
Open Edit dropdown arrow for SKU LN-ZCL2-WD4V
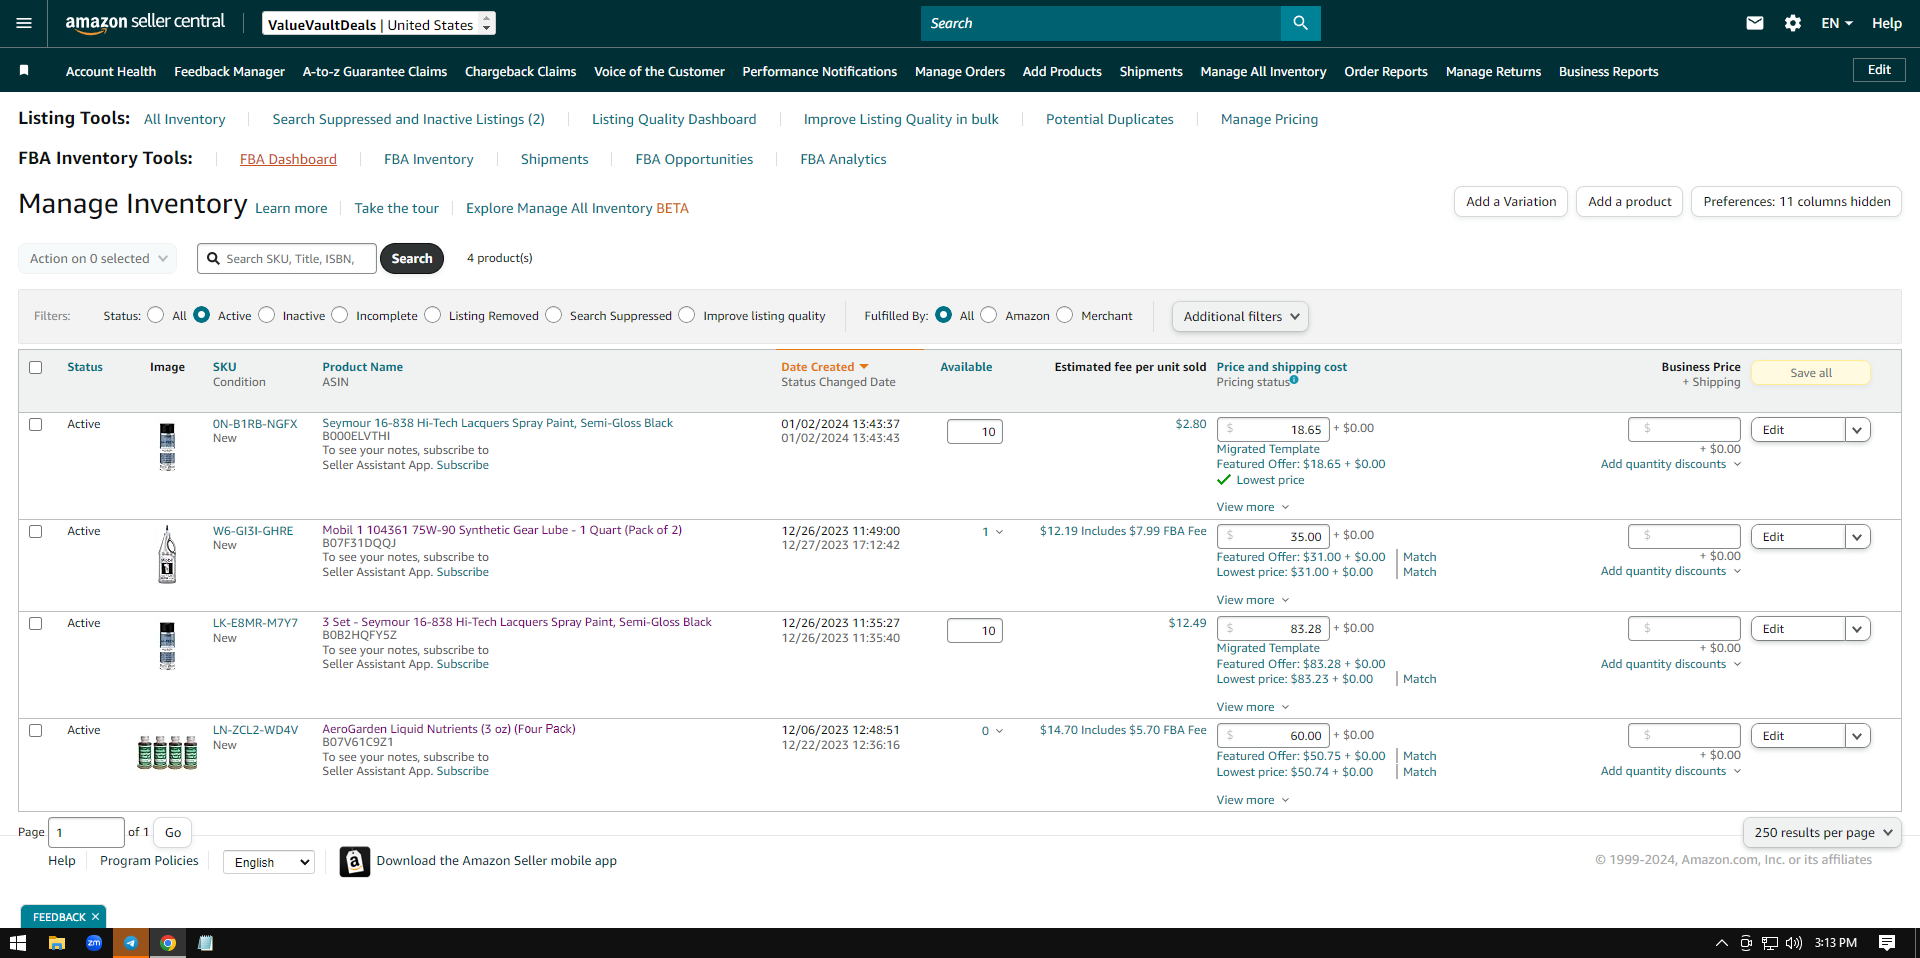pyautogui.click(x=1857, y=736)
